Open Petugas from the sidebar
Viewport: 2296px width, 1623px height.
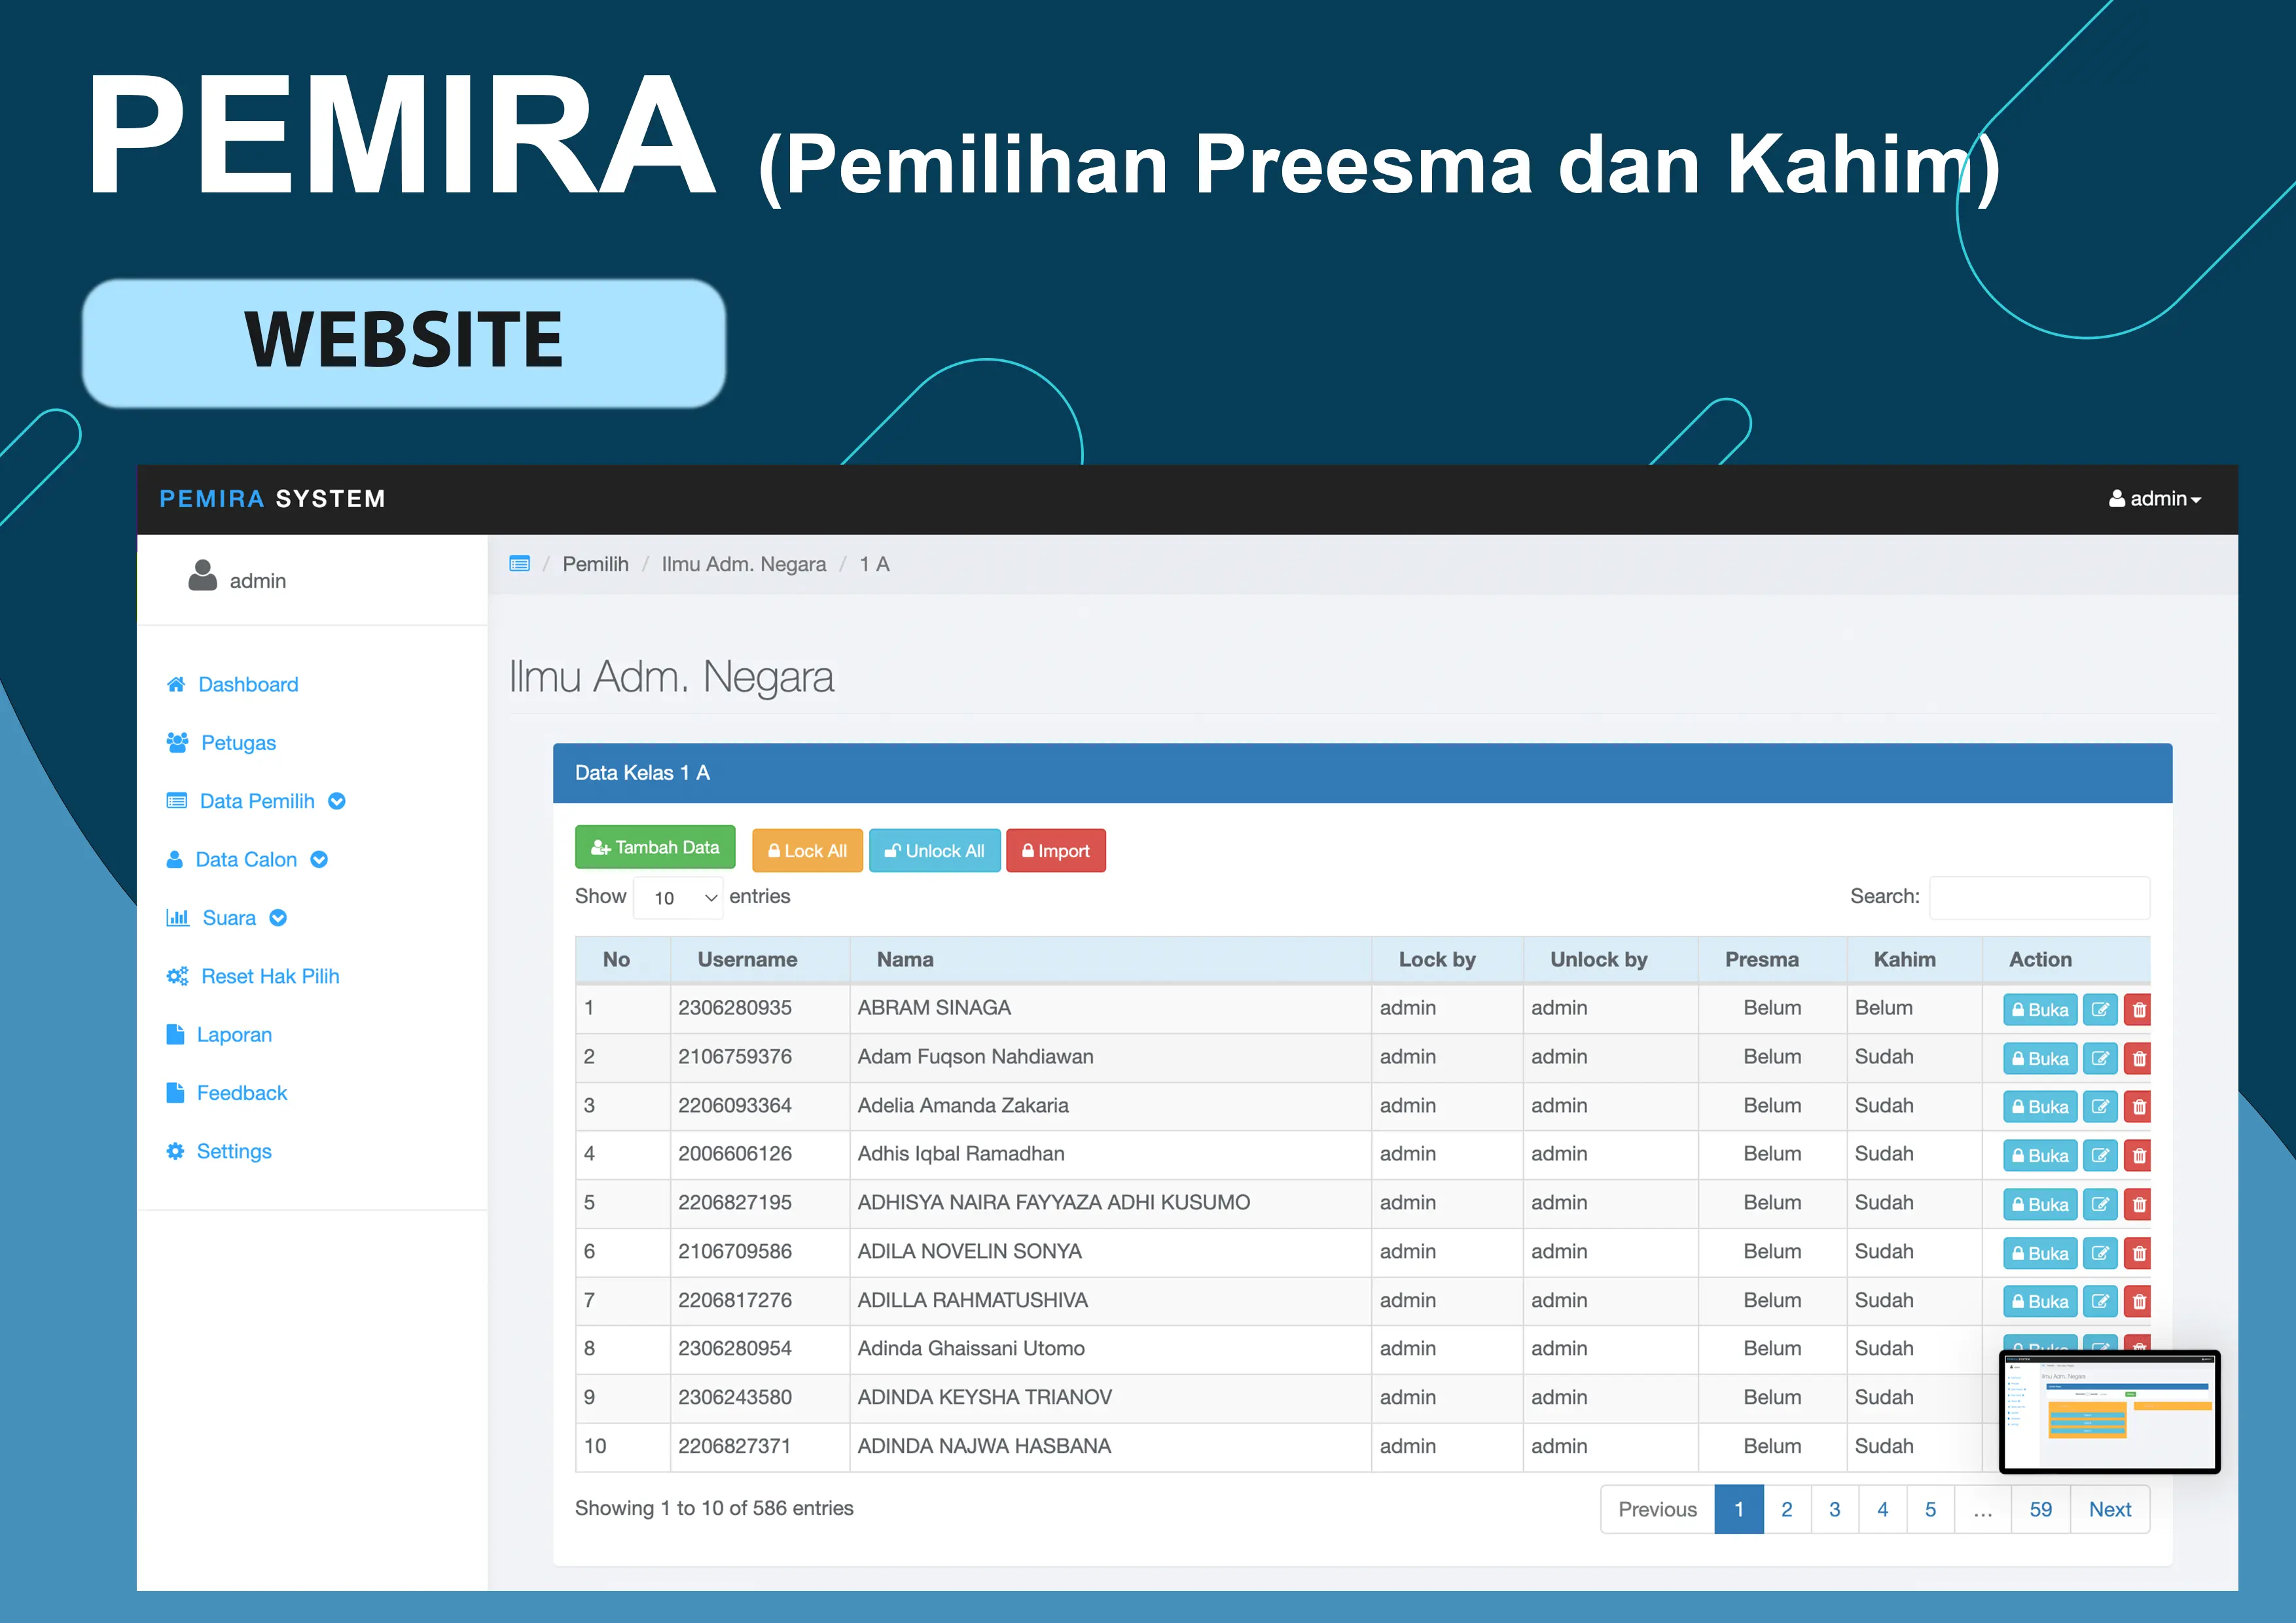click(238, 742)
